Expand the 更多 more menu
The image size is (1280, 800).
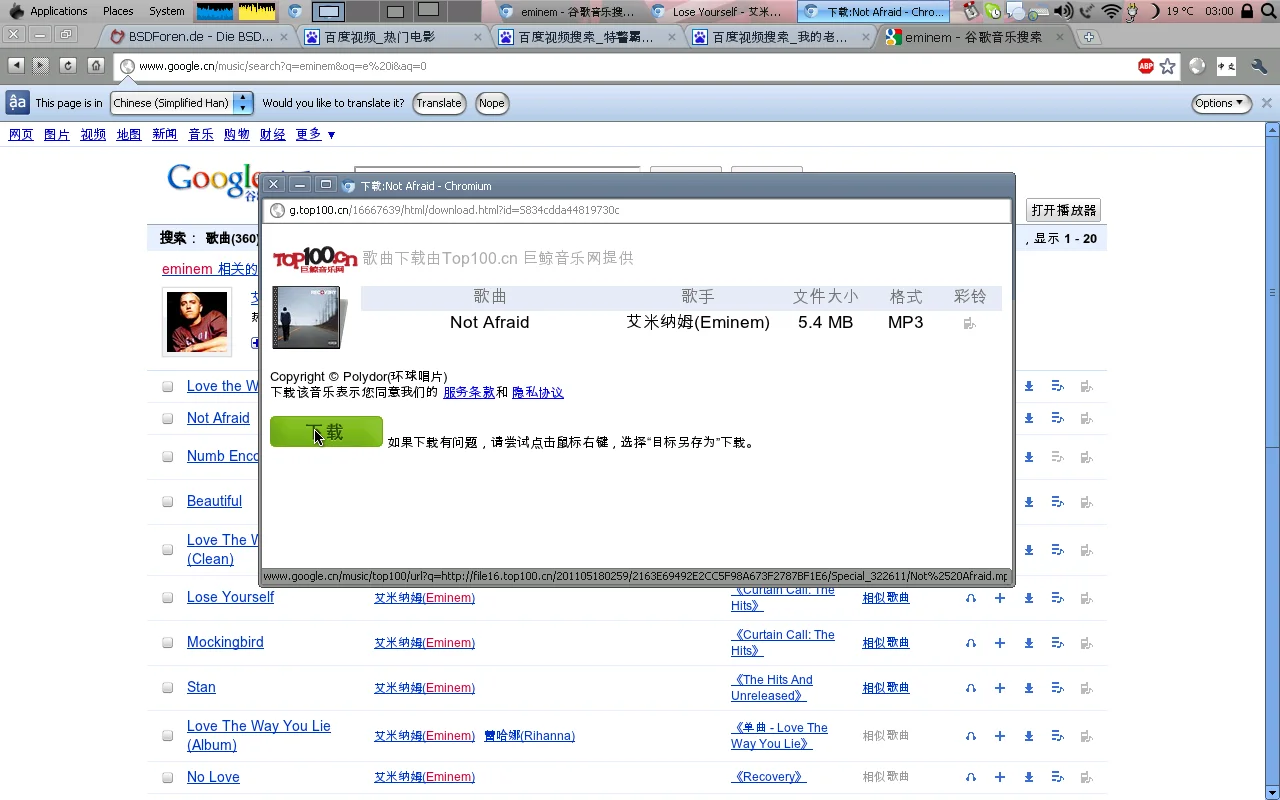315,134
